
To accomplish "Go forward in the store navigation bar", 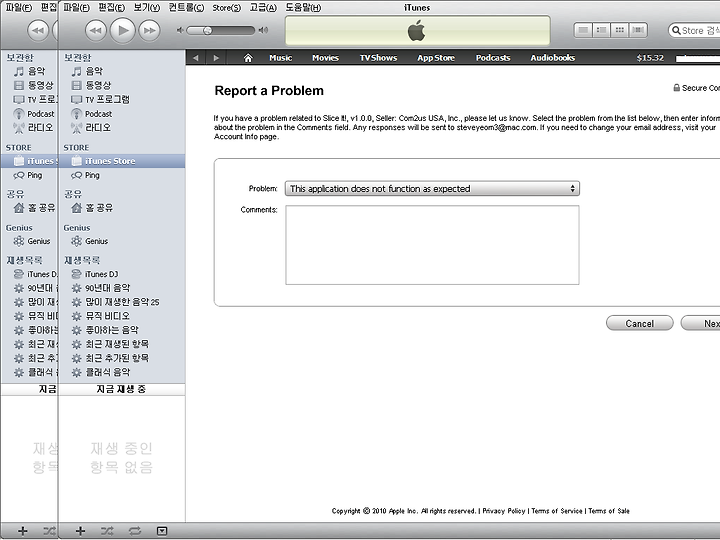I will click(x=216, y=58).
